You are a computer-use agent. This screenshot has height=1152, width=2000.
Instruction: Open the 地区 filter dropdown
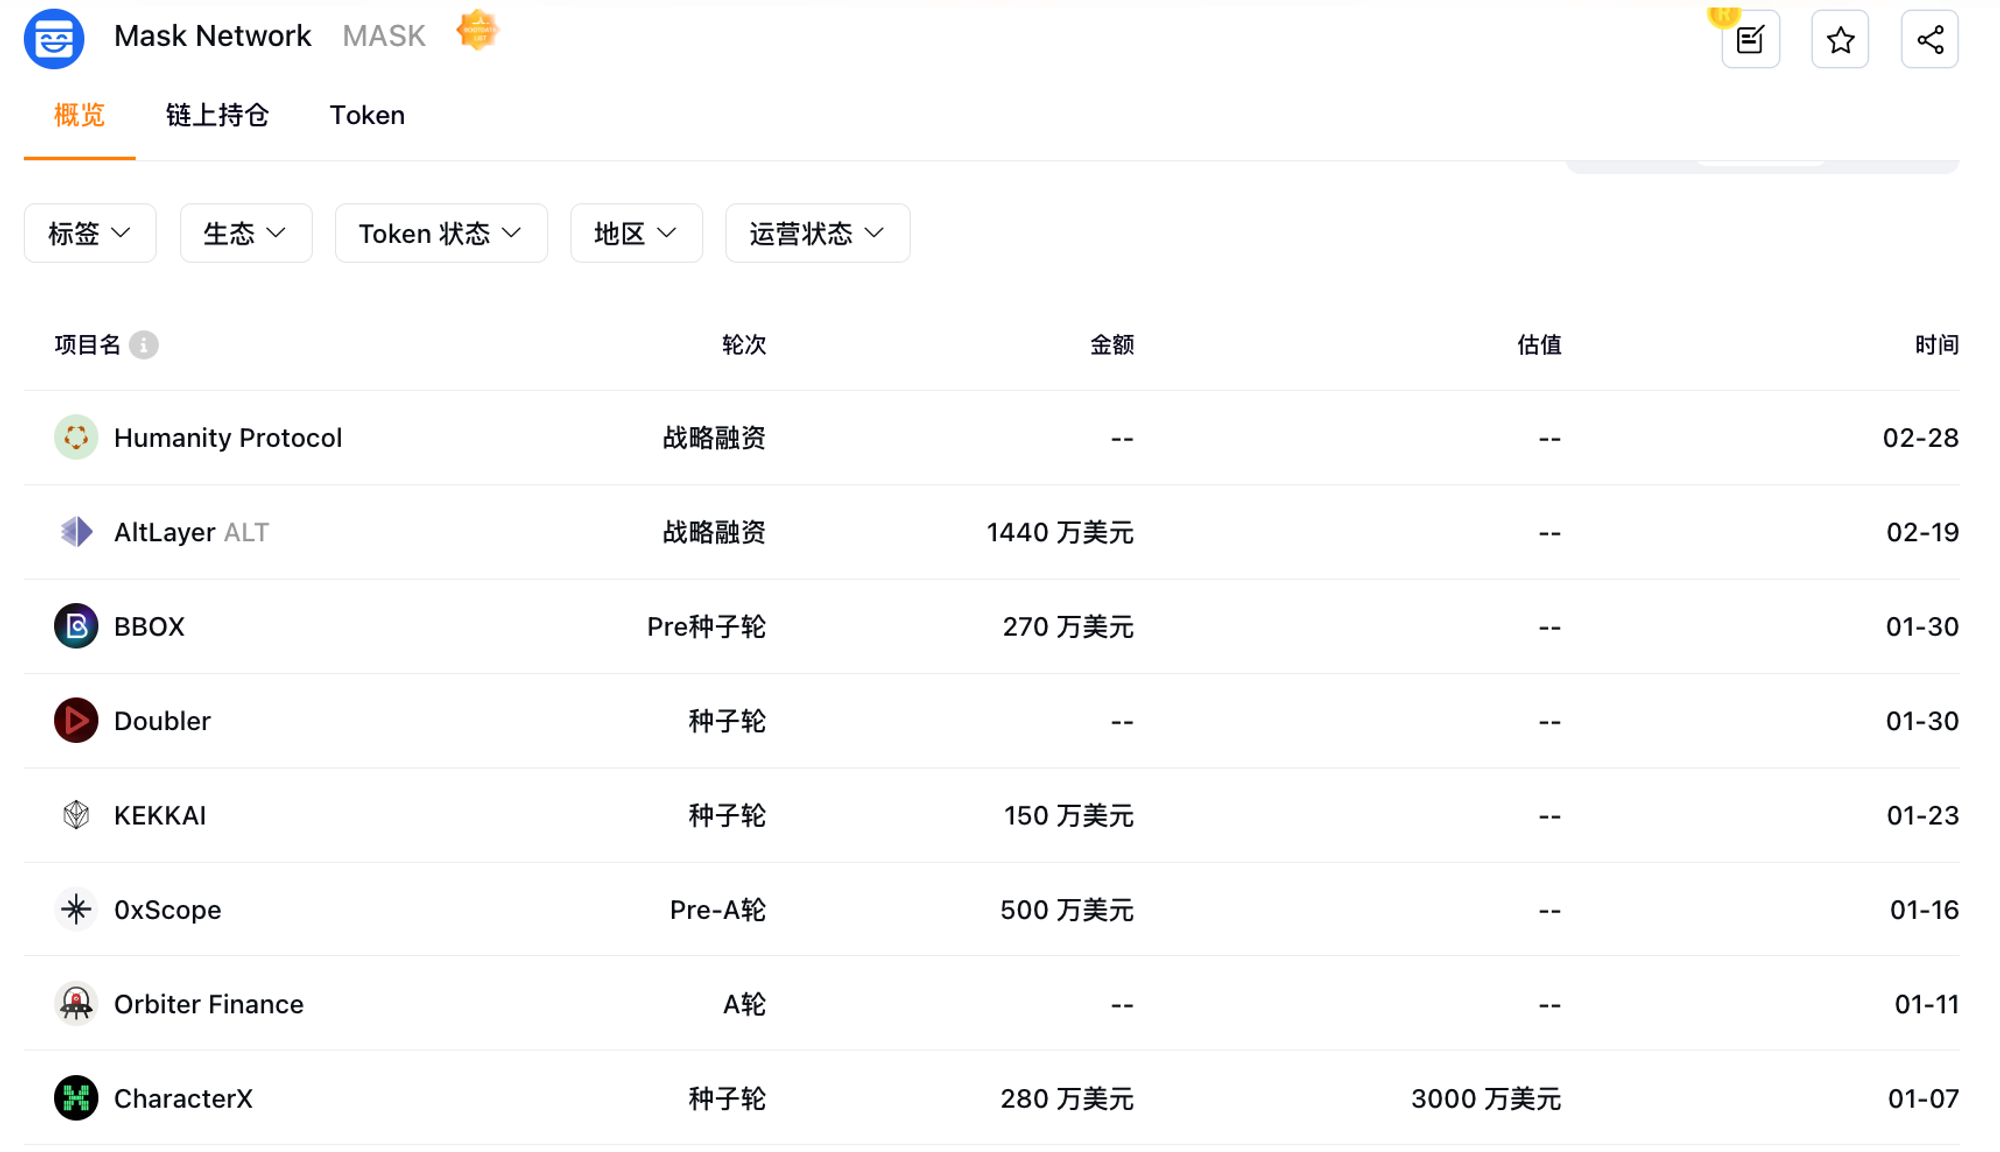636,233
